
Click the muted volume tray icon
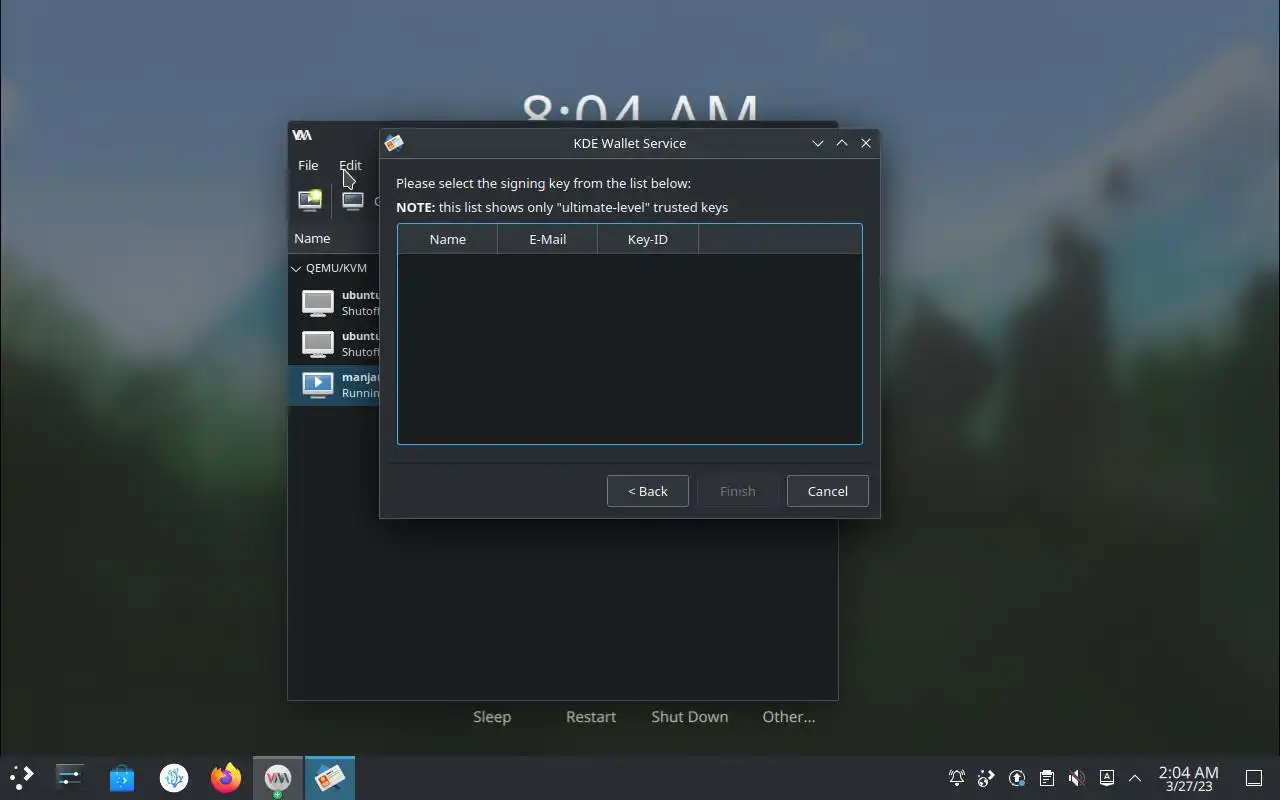1076,778
